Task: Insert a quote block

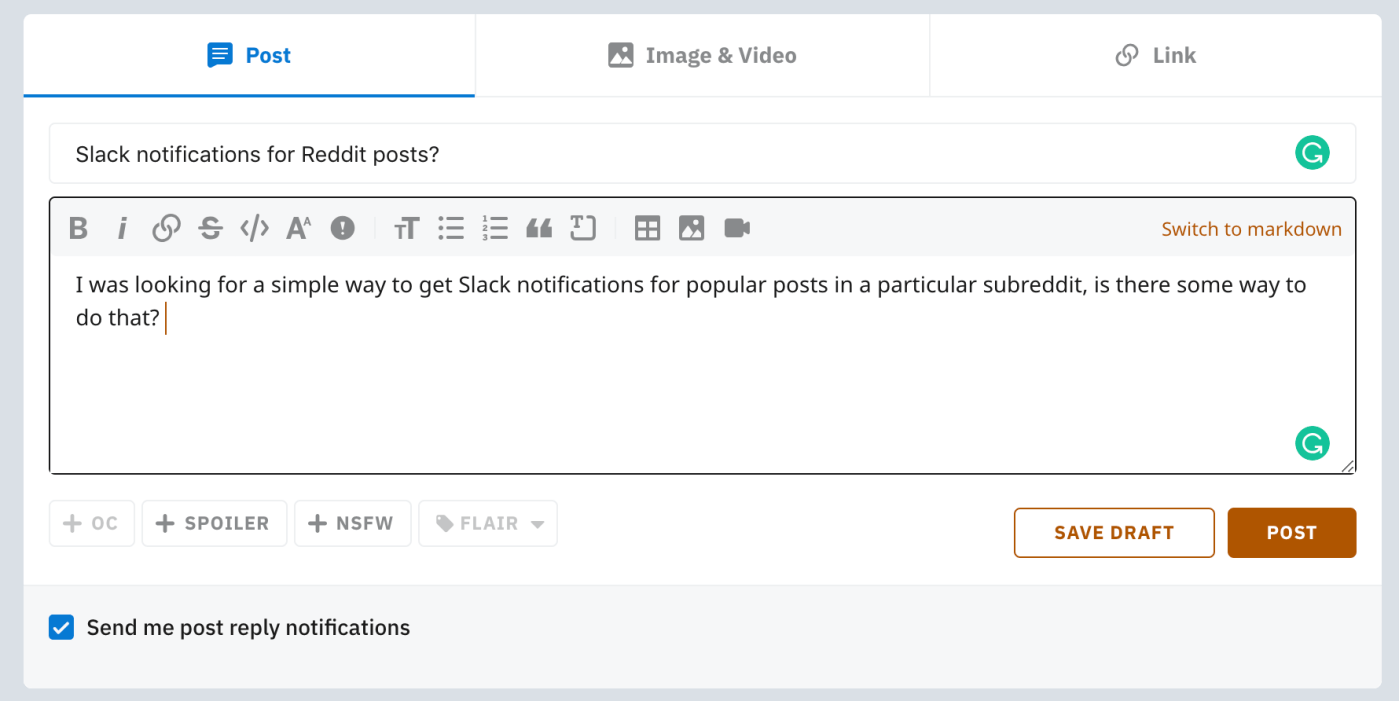Action: click(539, 229)
